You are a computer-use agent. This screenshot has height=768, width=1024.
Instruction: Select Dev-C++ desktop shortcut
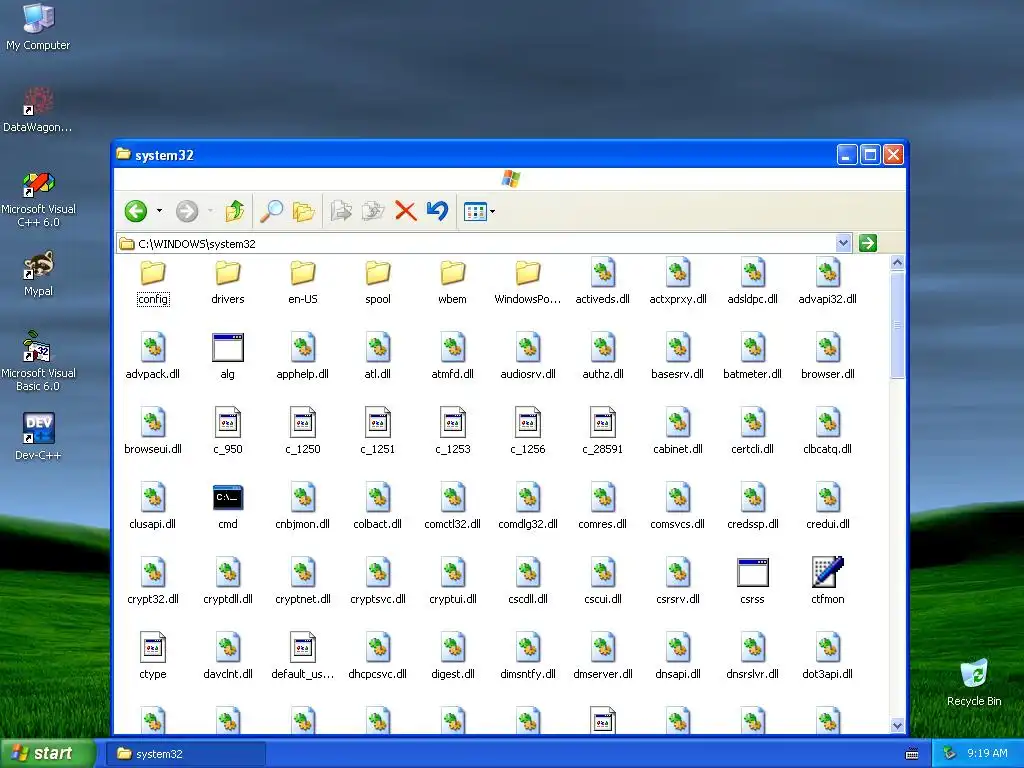pyautogui.click(x=38, y=437)
